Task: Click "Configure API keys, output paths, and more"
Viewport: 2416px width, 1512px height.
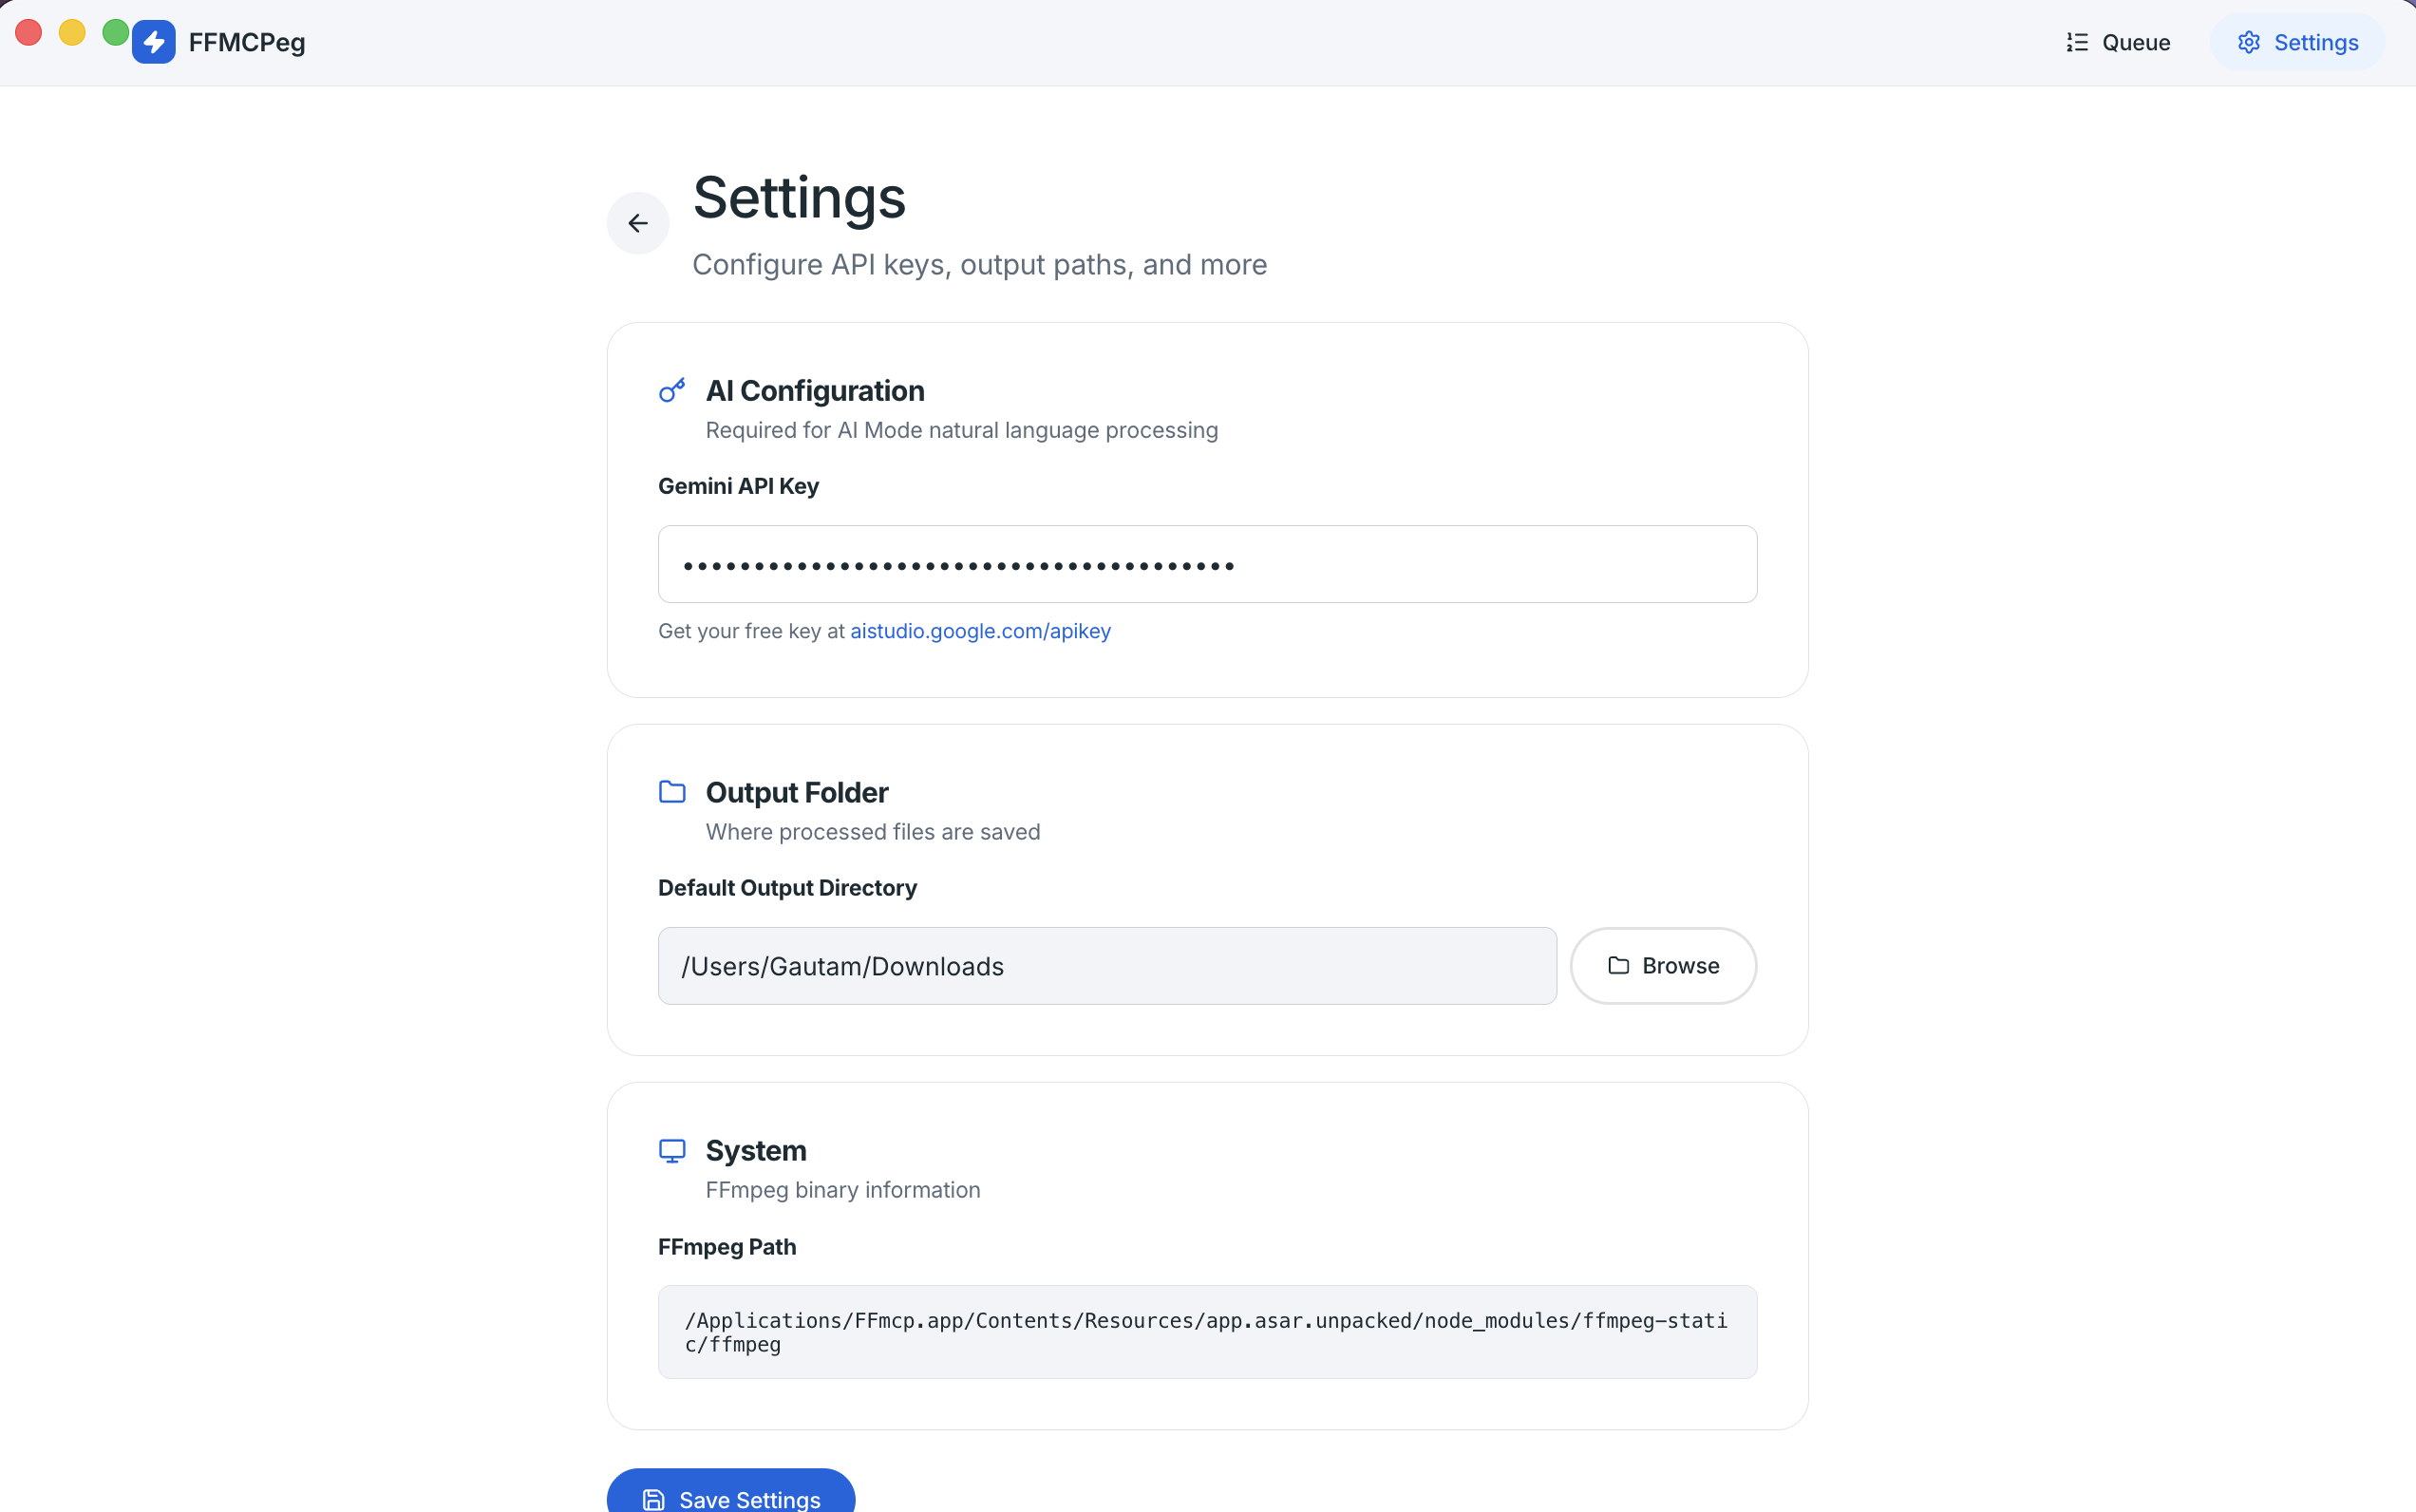Action: [979, 265]
